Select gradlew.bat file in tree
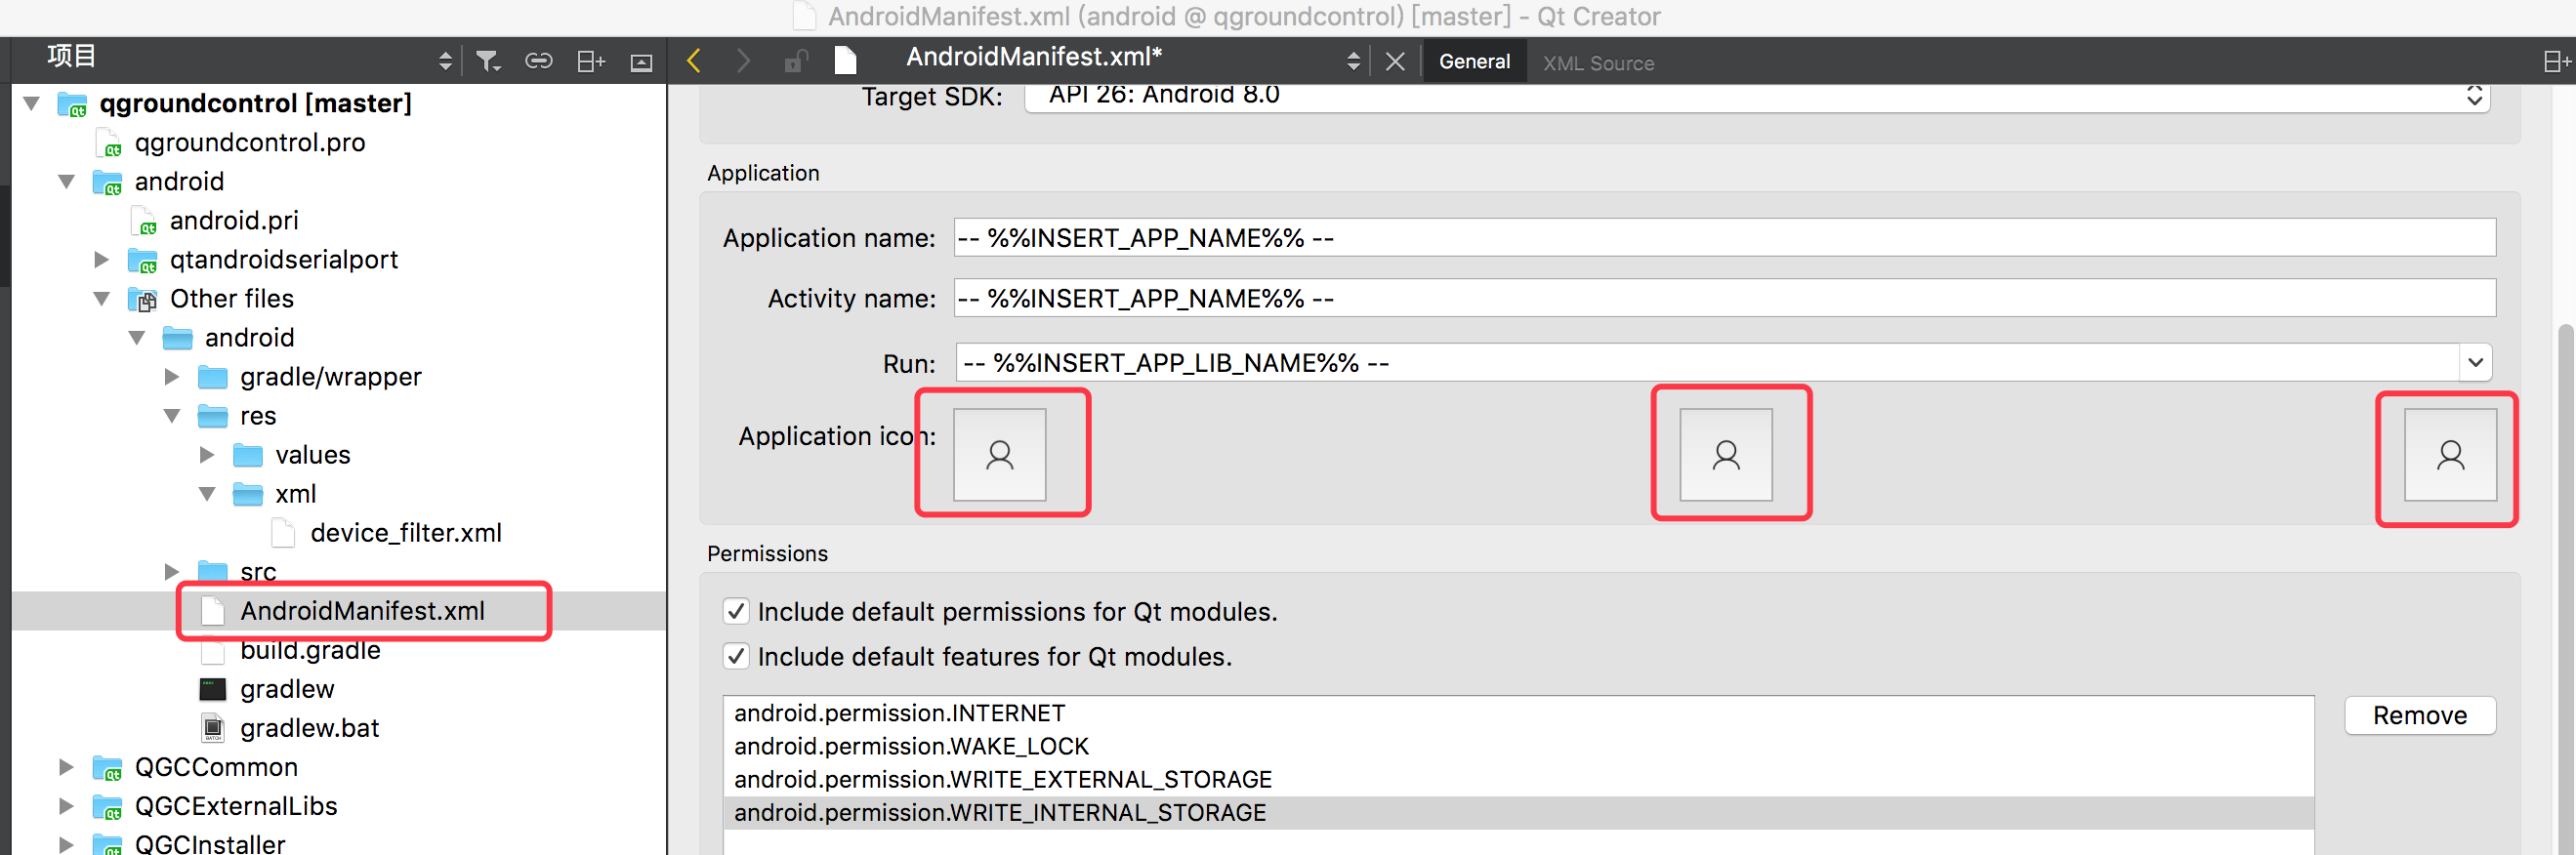2576x855 pixels. point(309,728)
